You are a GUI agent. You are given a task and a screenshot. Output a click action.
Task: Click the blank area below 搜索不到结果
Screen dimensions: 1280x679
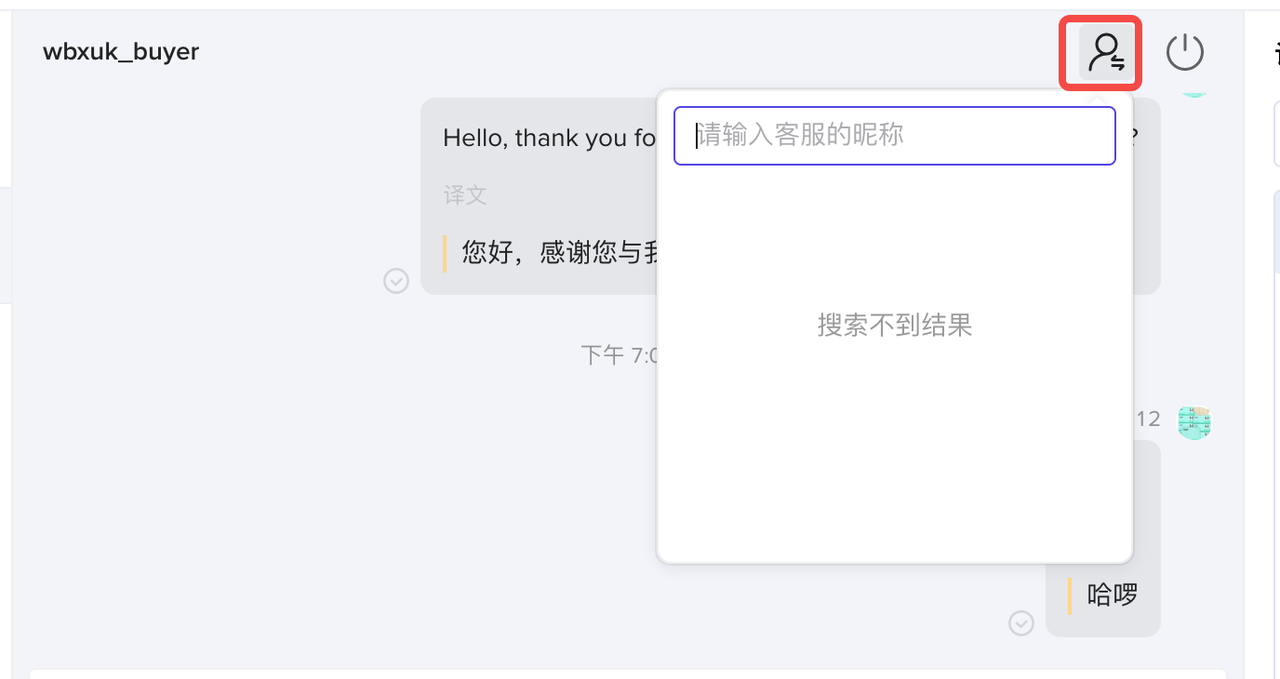(x=894, y=450)
